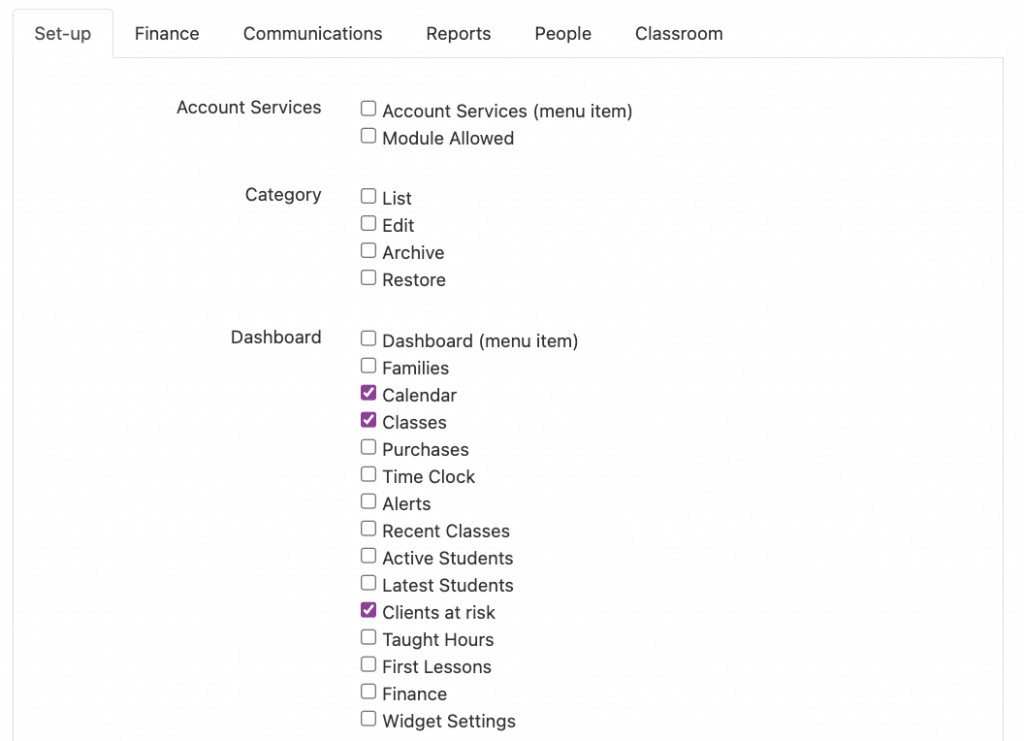Check the Archive permission box
Screen dimensions: 1024x741
point(368,251)
